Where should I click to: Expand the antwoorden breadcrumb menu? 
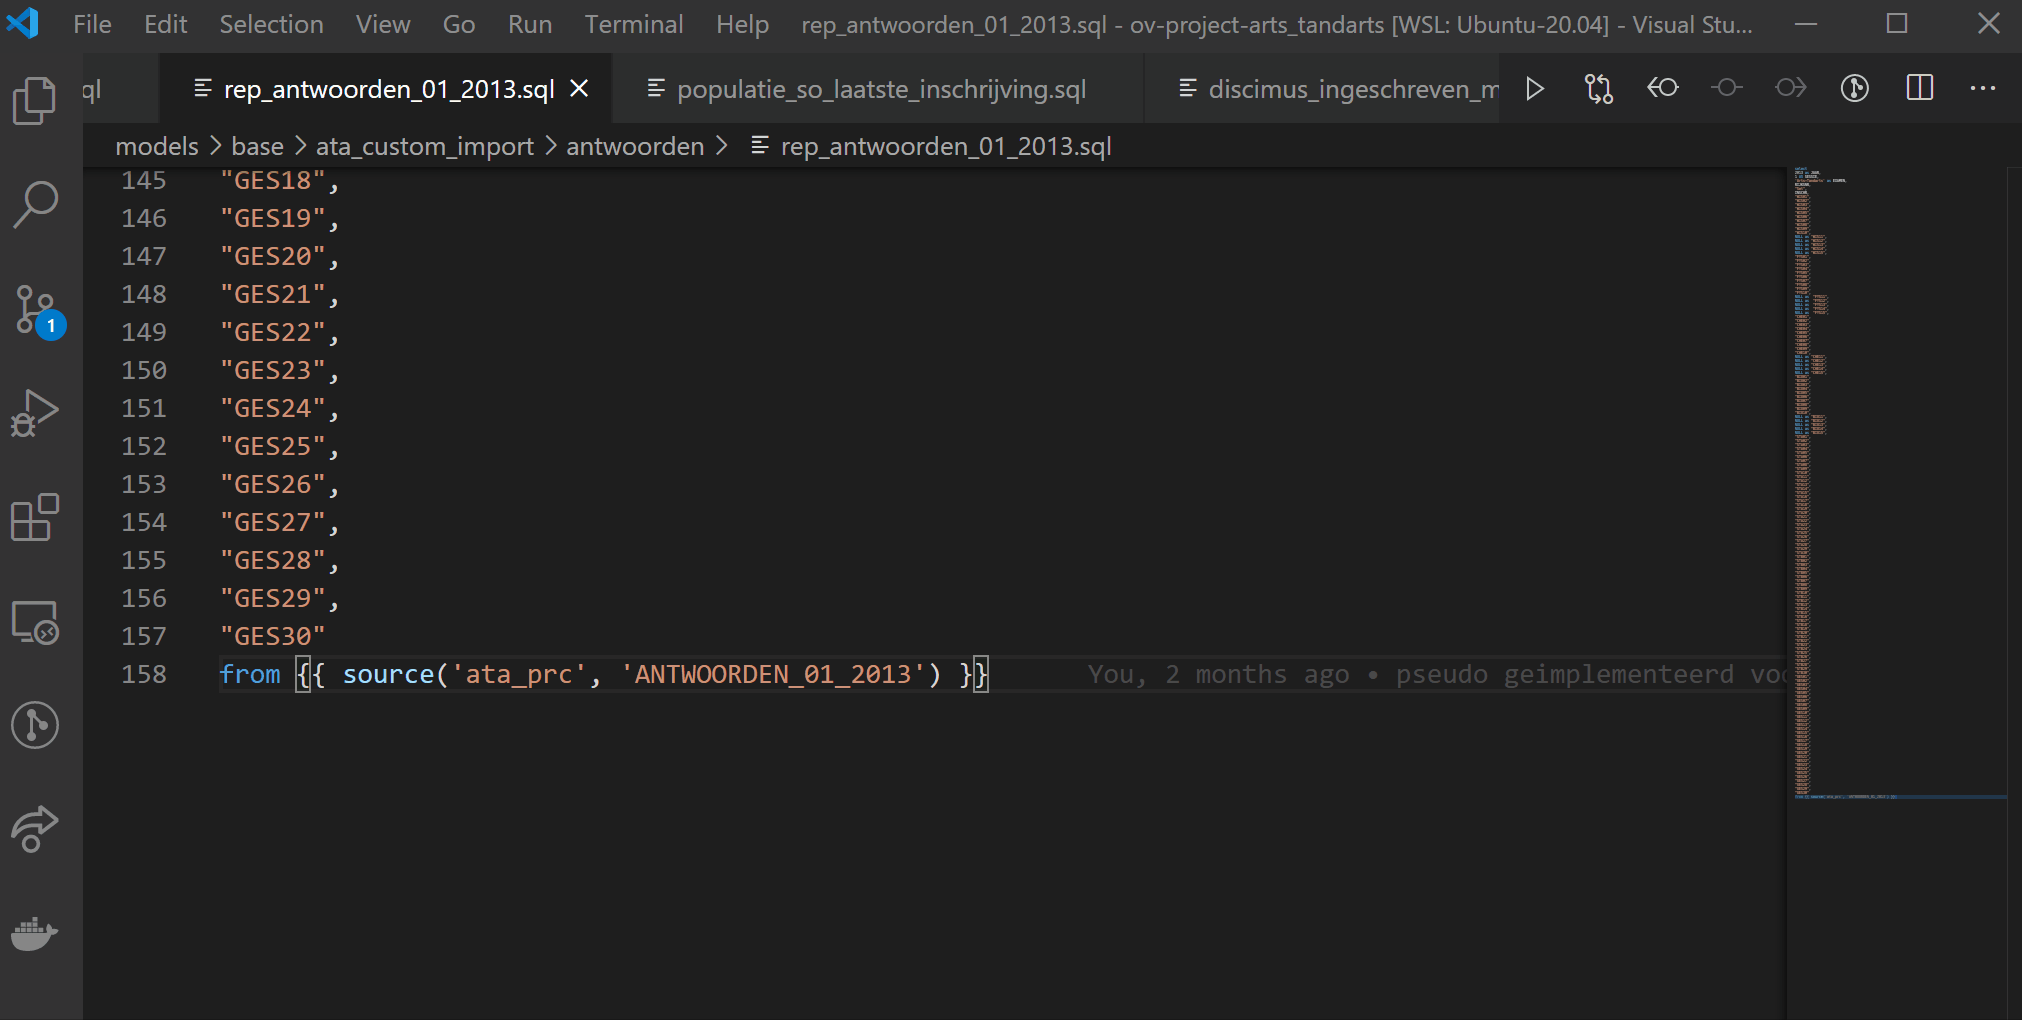[634, 146]
